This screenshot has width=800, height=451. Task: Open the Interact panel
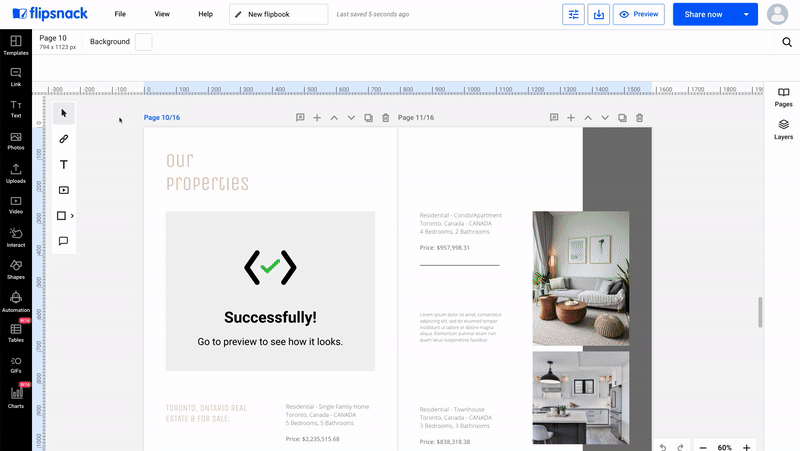click(16, 238)
